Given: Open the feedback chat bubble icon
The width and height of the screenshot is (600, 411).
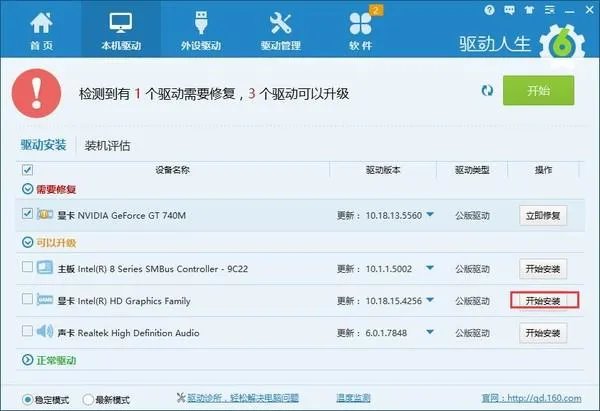Looking at the screenshot, I should click(509, 10).
